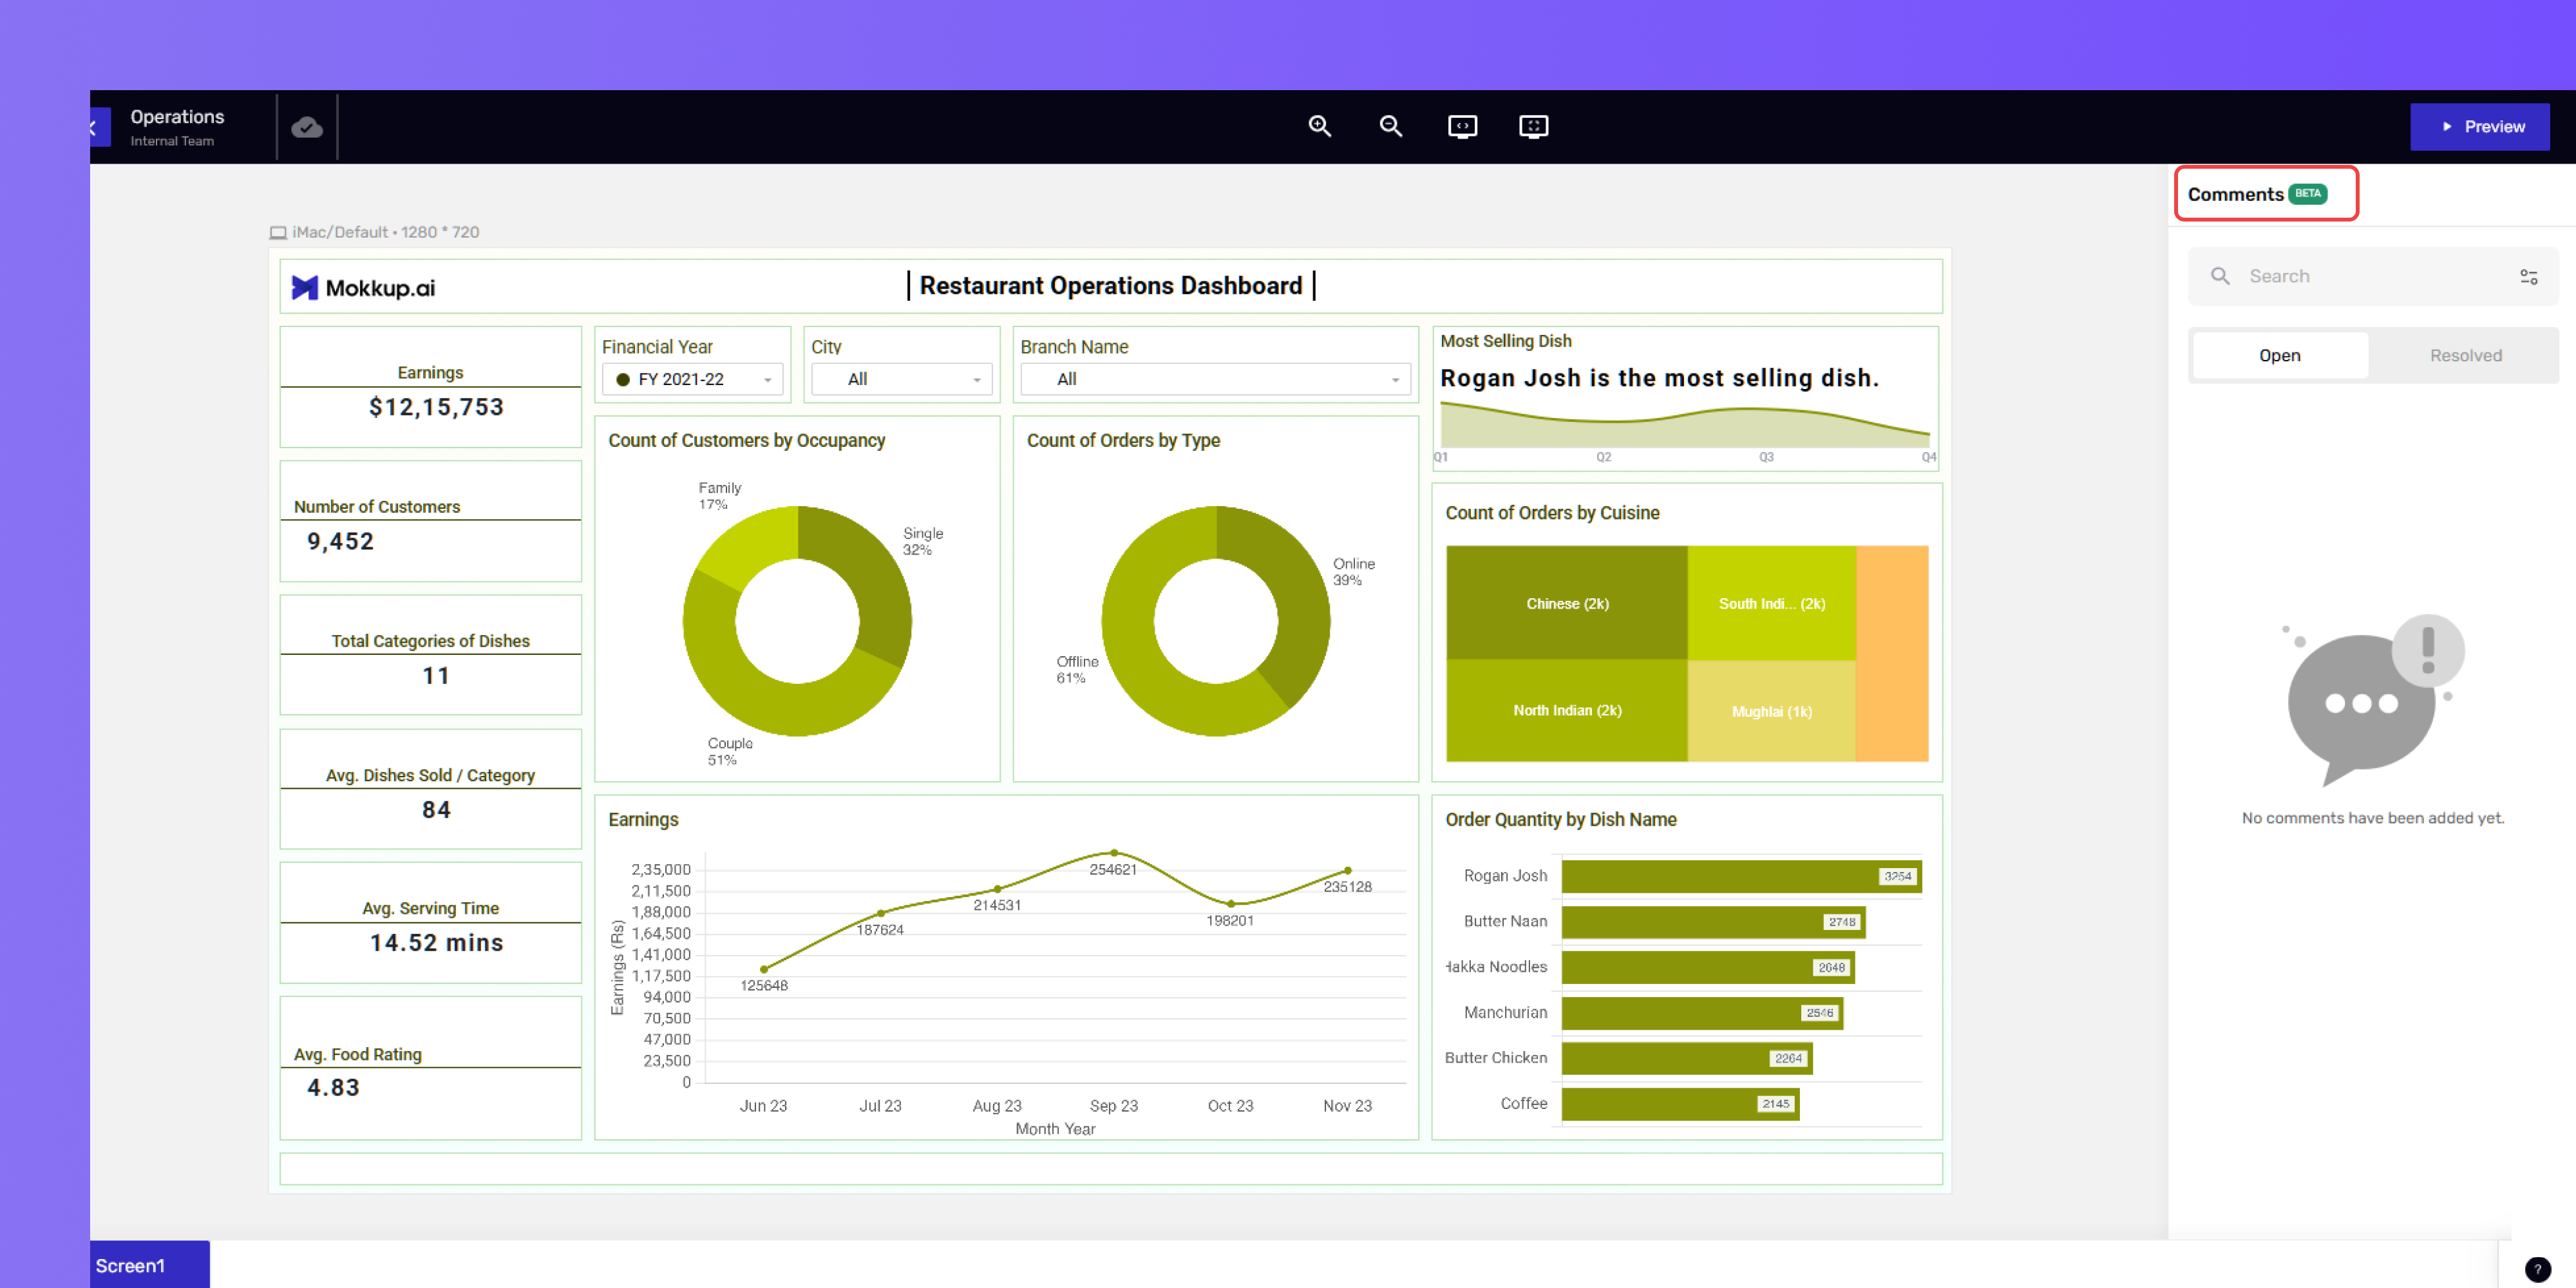2576x1288 pixels.
Task: Click the Comments BETA panel header
Action: point(2266,194)
